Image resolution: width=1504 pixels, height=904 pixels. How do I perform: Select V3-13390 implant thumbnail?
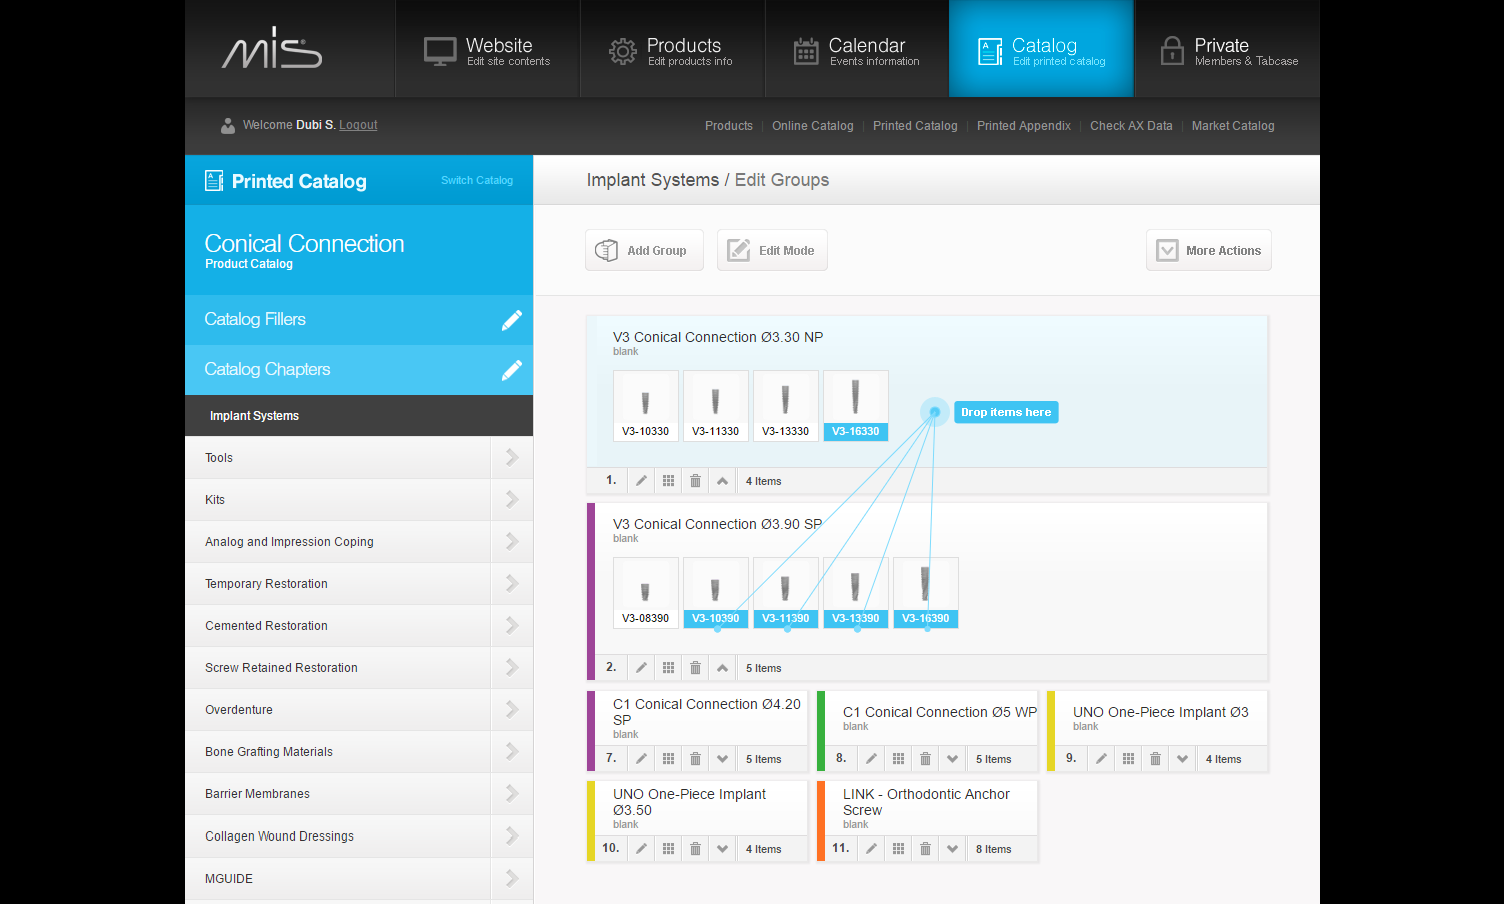click(856, 593)
